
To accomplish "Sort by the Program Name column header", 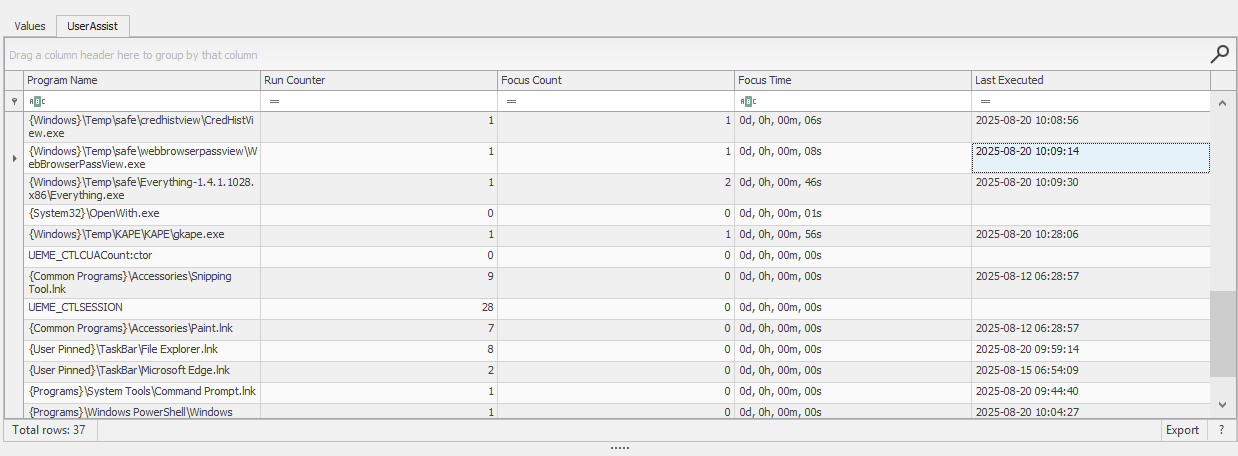I will (x=141, y=80).
